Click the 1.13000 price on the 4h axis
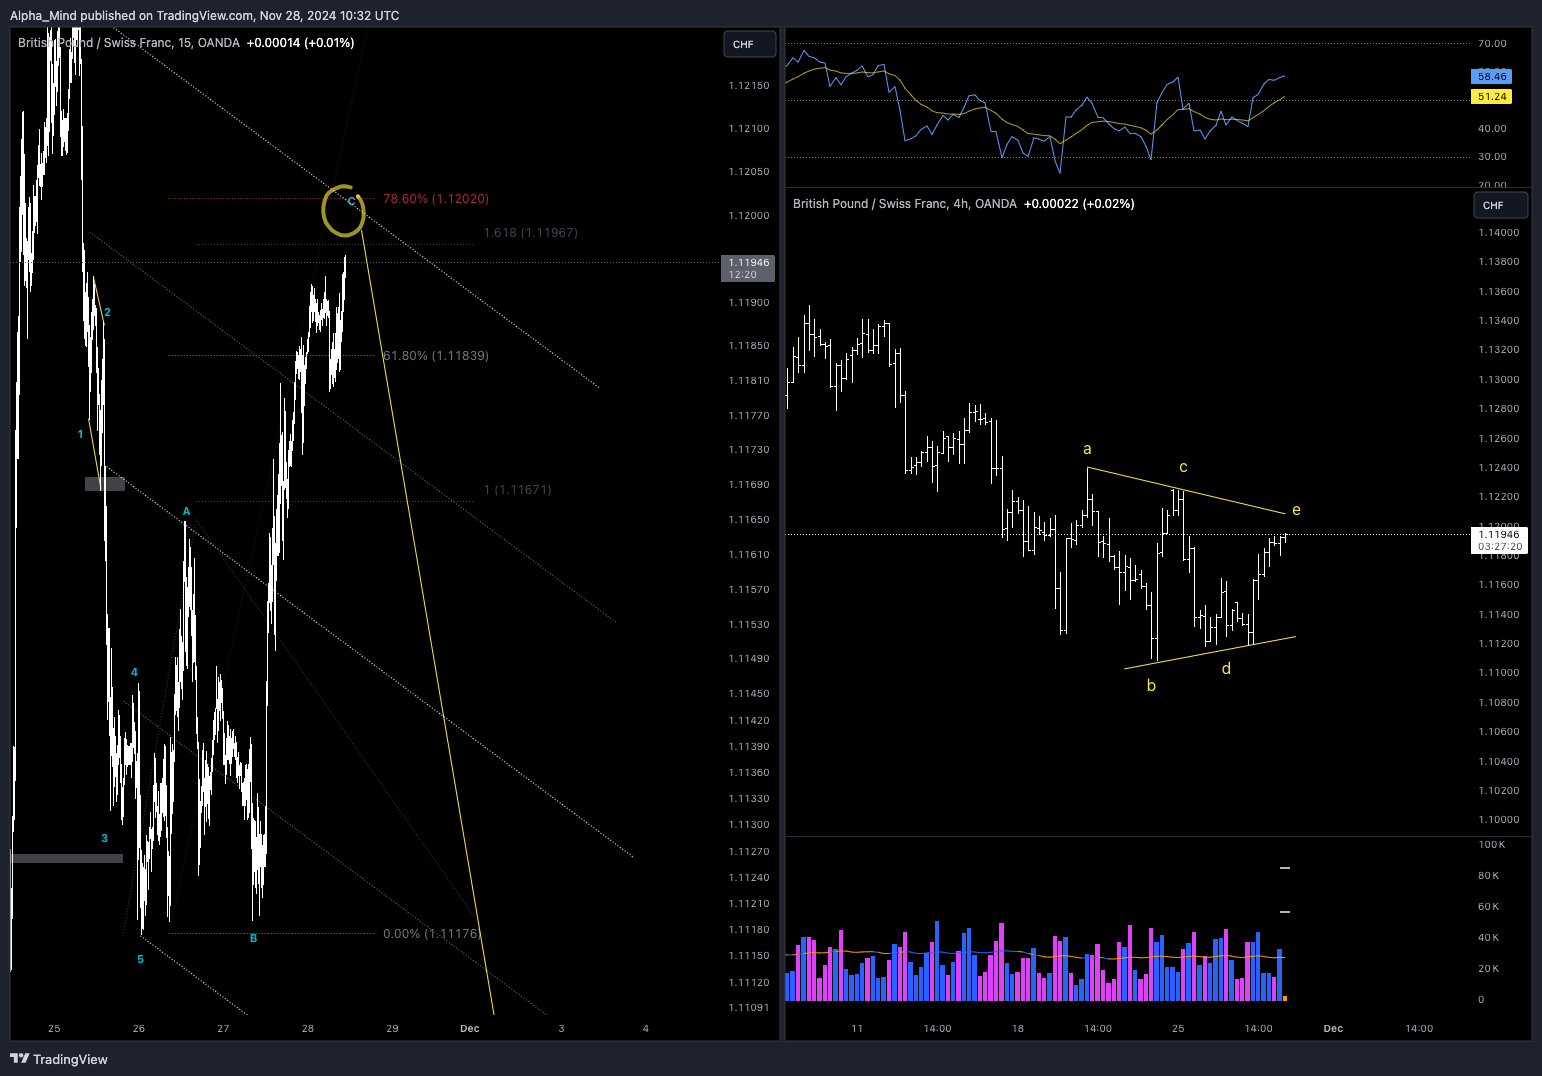The height and width of the screenshot is (1076, 1542). point(1499,380)
